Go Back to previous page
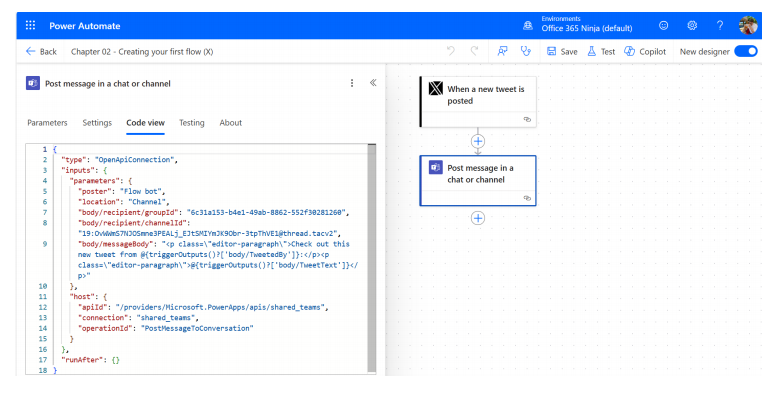The height and width of the screenshot is (397, 784). [41, 52]
